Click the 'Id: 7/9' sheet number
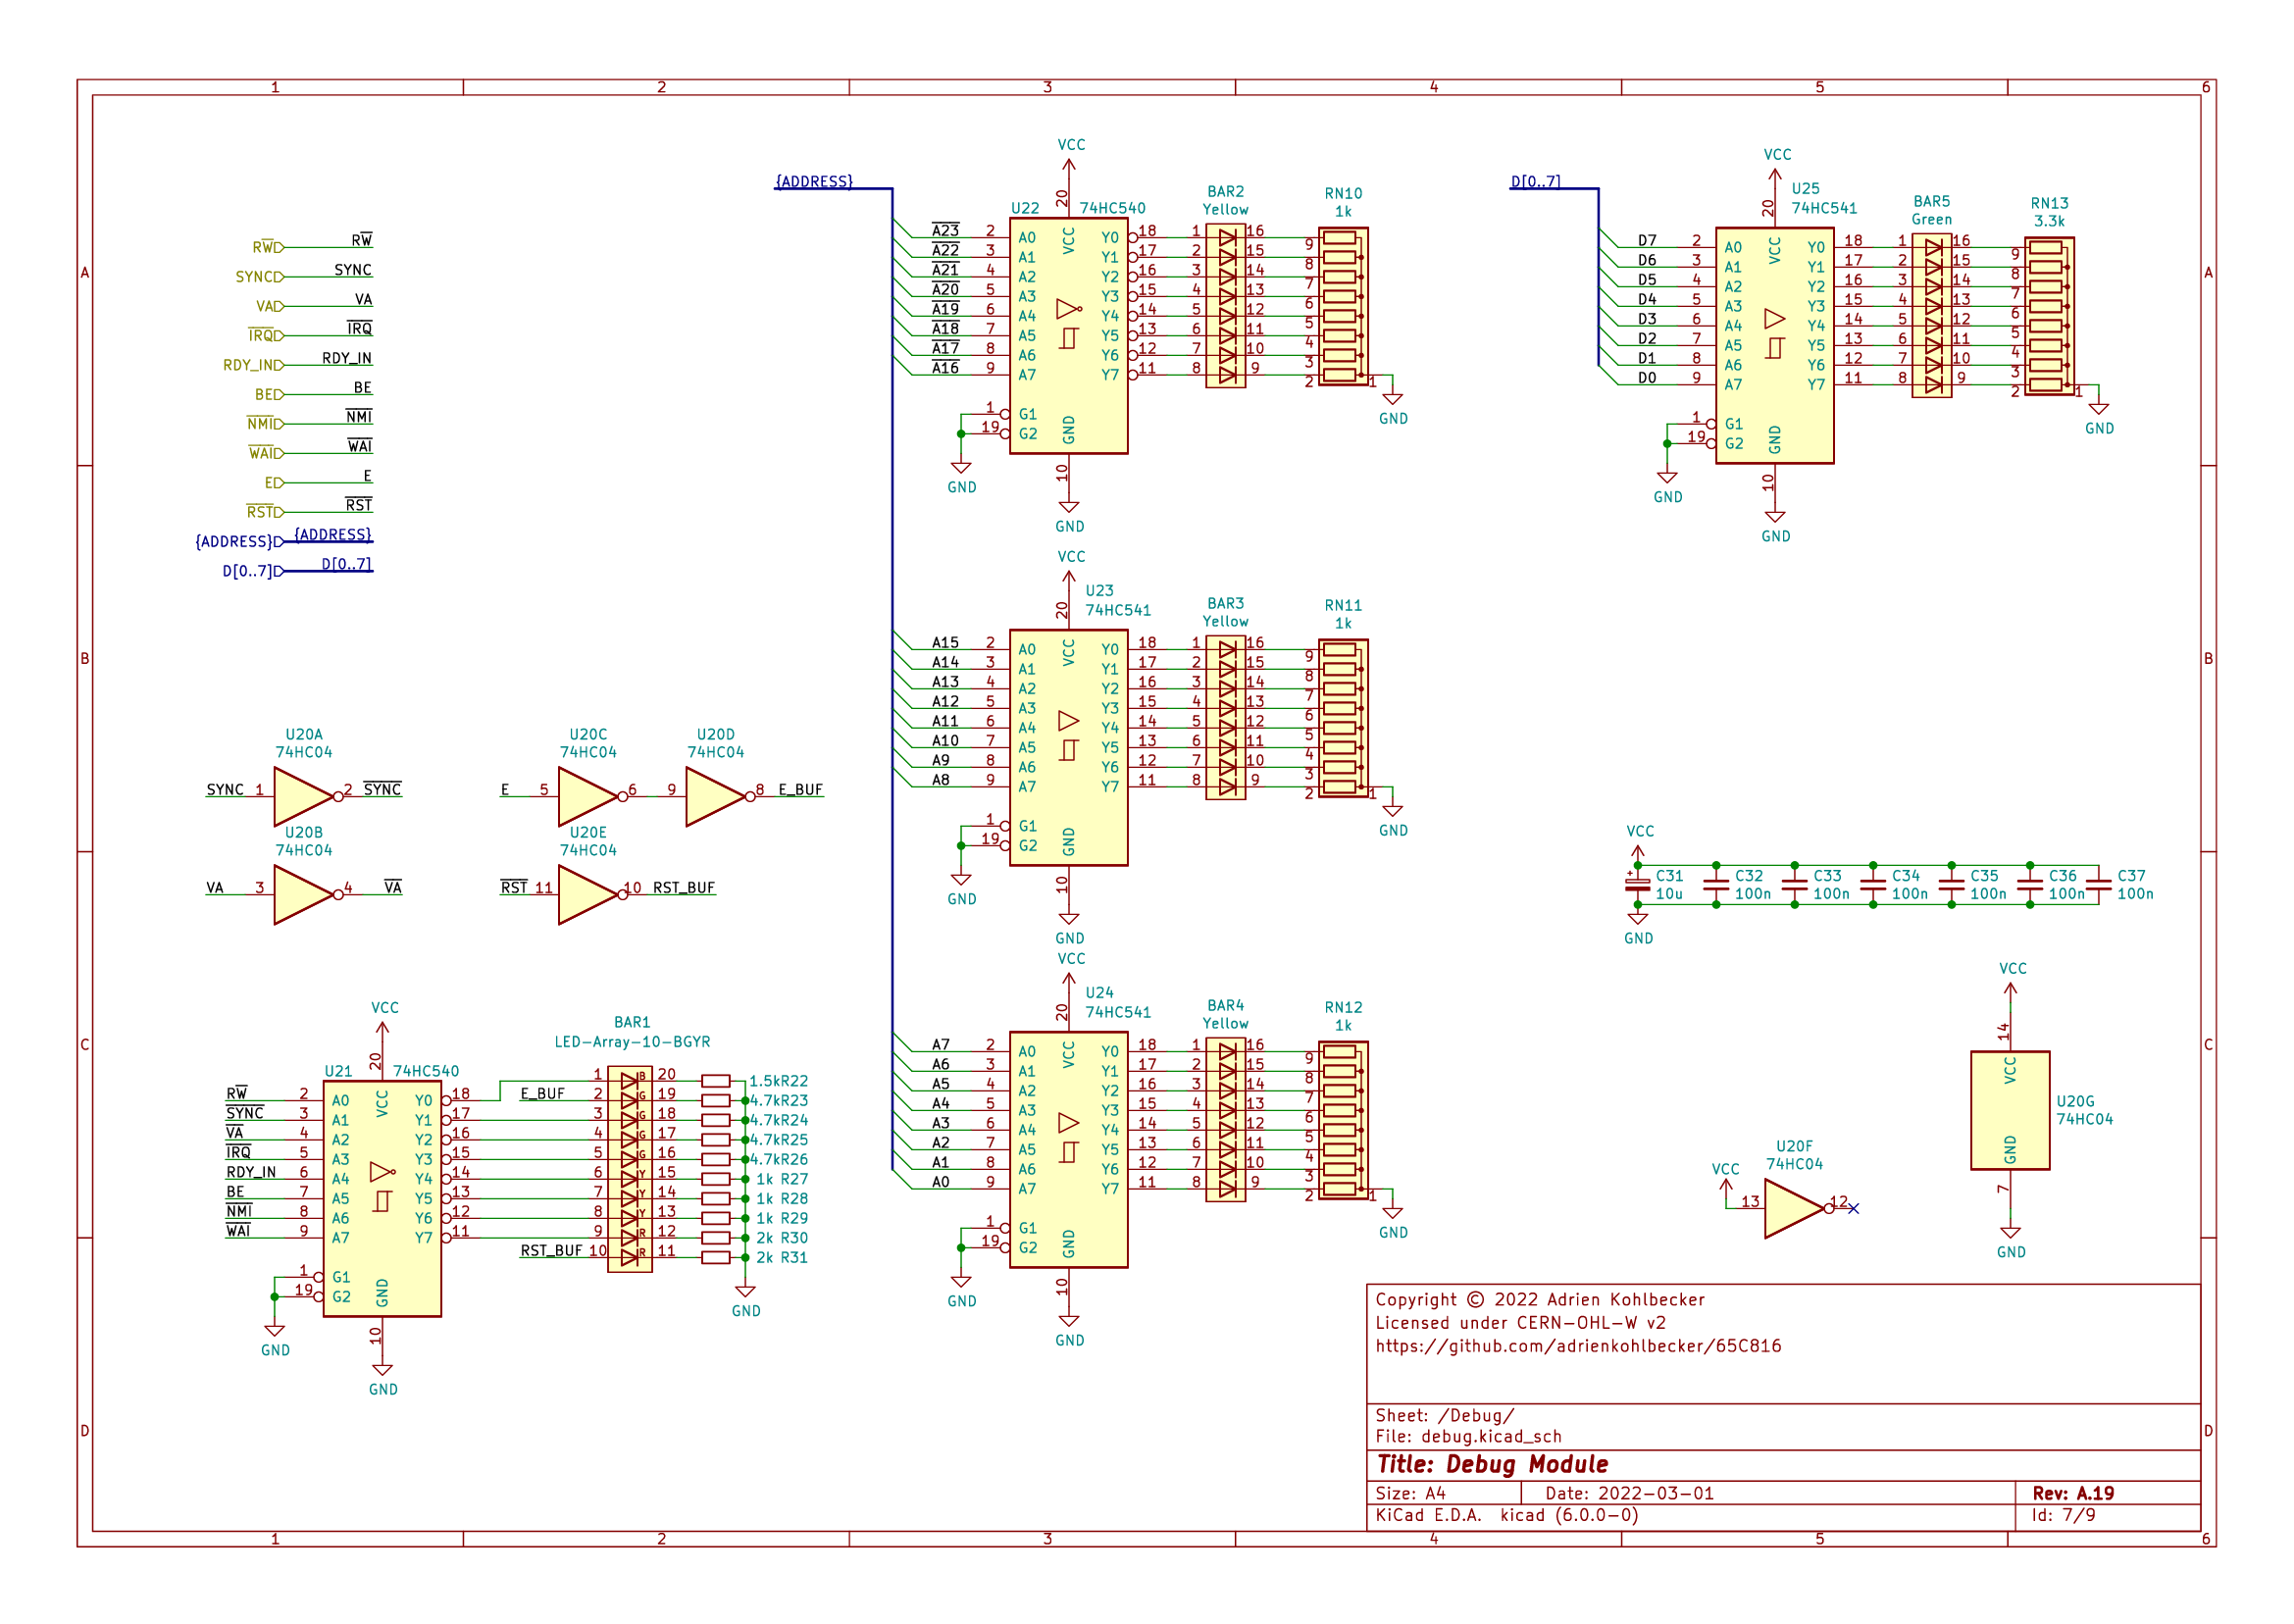The width and height of the screenshot is (2294, 1624). pos(2063,1515)
